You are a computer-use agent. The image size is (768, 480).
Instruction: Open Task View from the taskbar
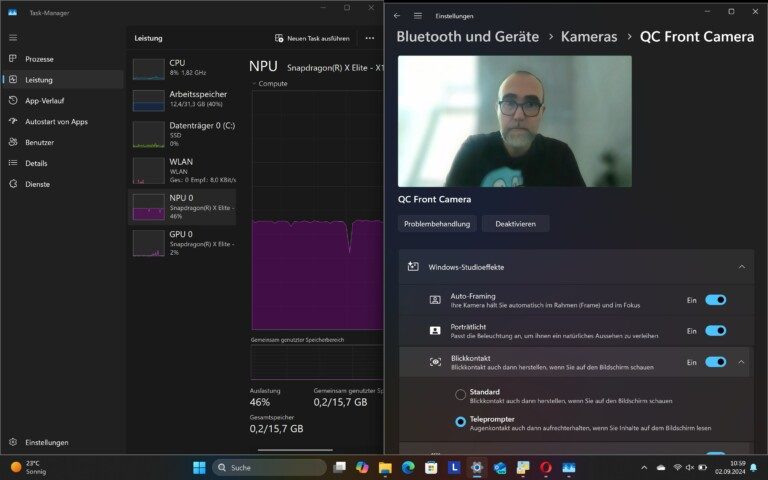pos(339,468)
